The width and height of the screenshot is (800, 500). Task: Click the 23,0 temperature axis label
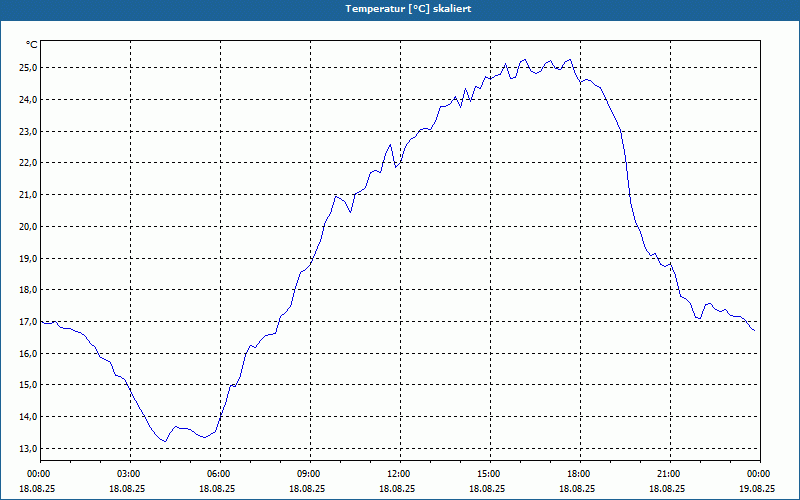[29, 132]
